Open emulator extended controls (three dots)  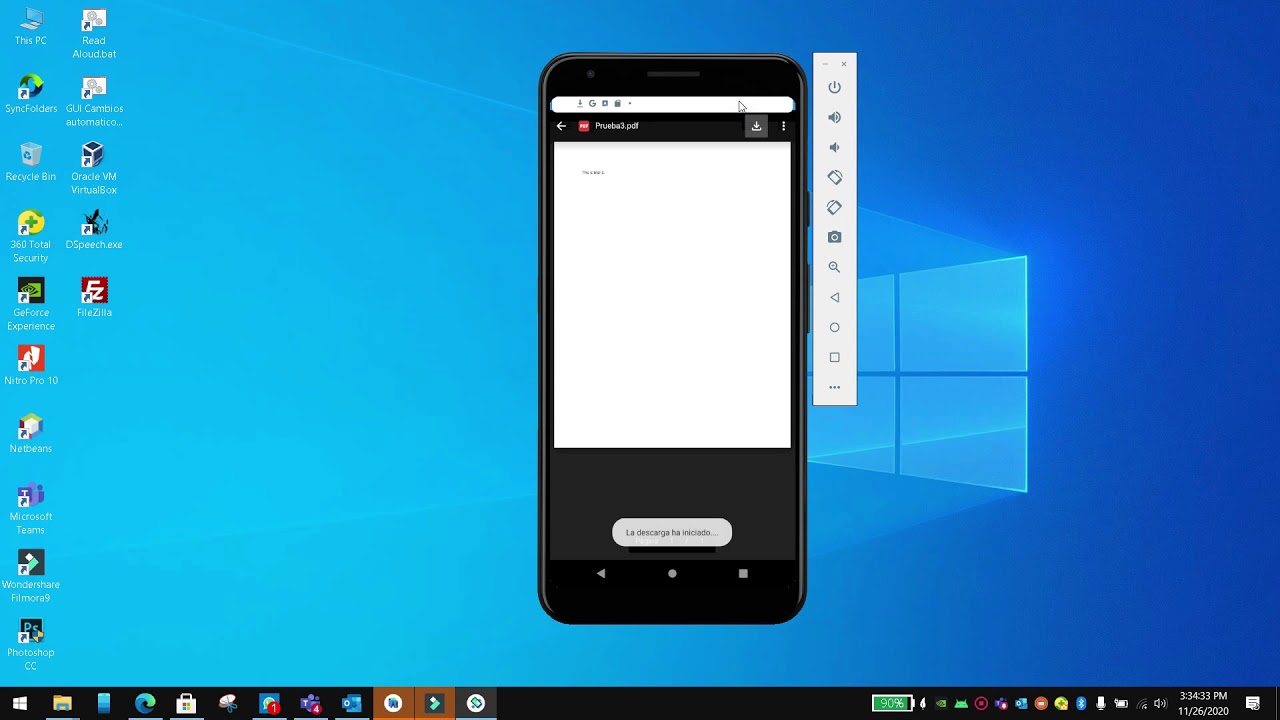click(834, 387)
